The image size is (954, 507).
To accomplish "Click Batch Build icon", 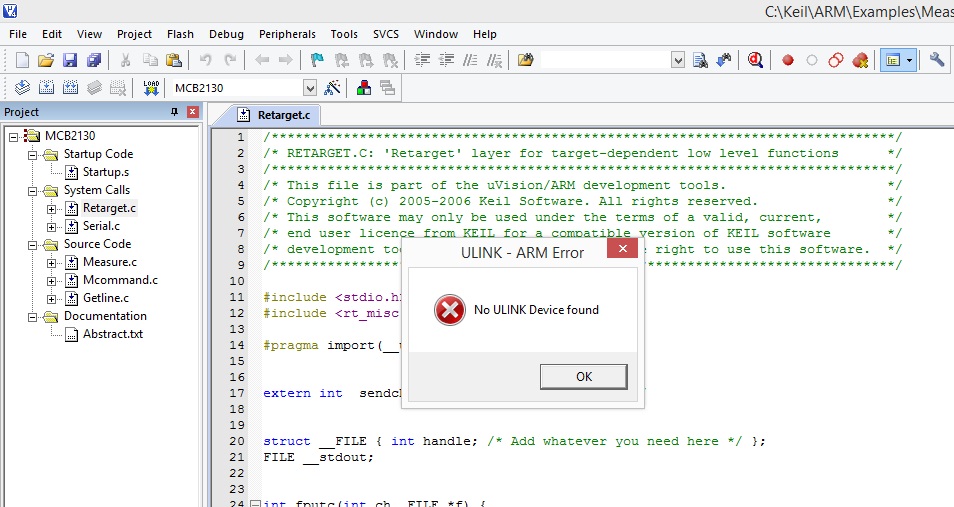I will point(94,88).
